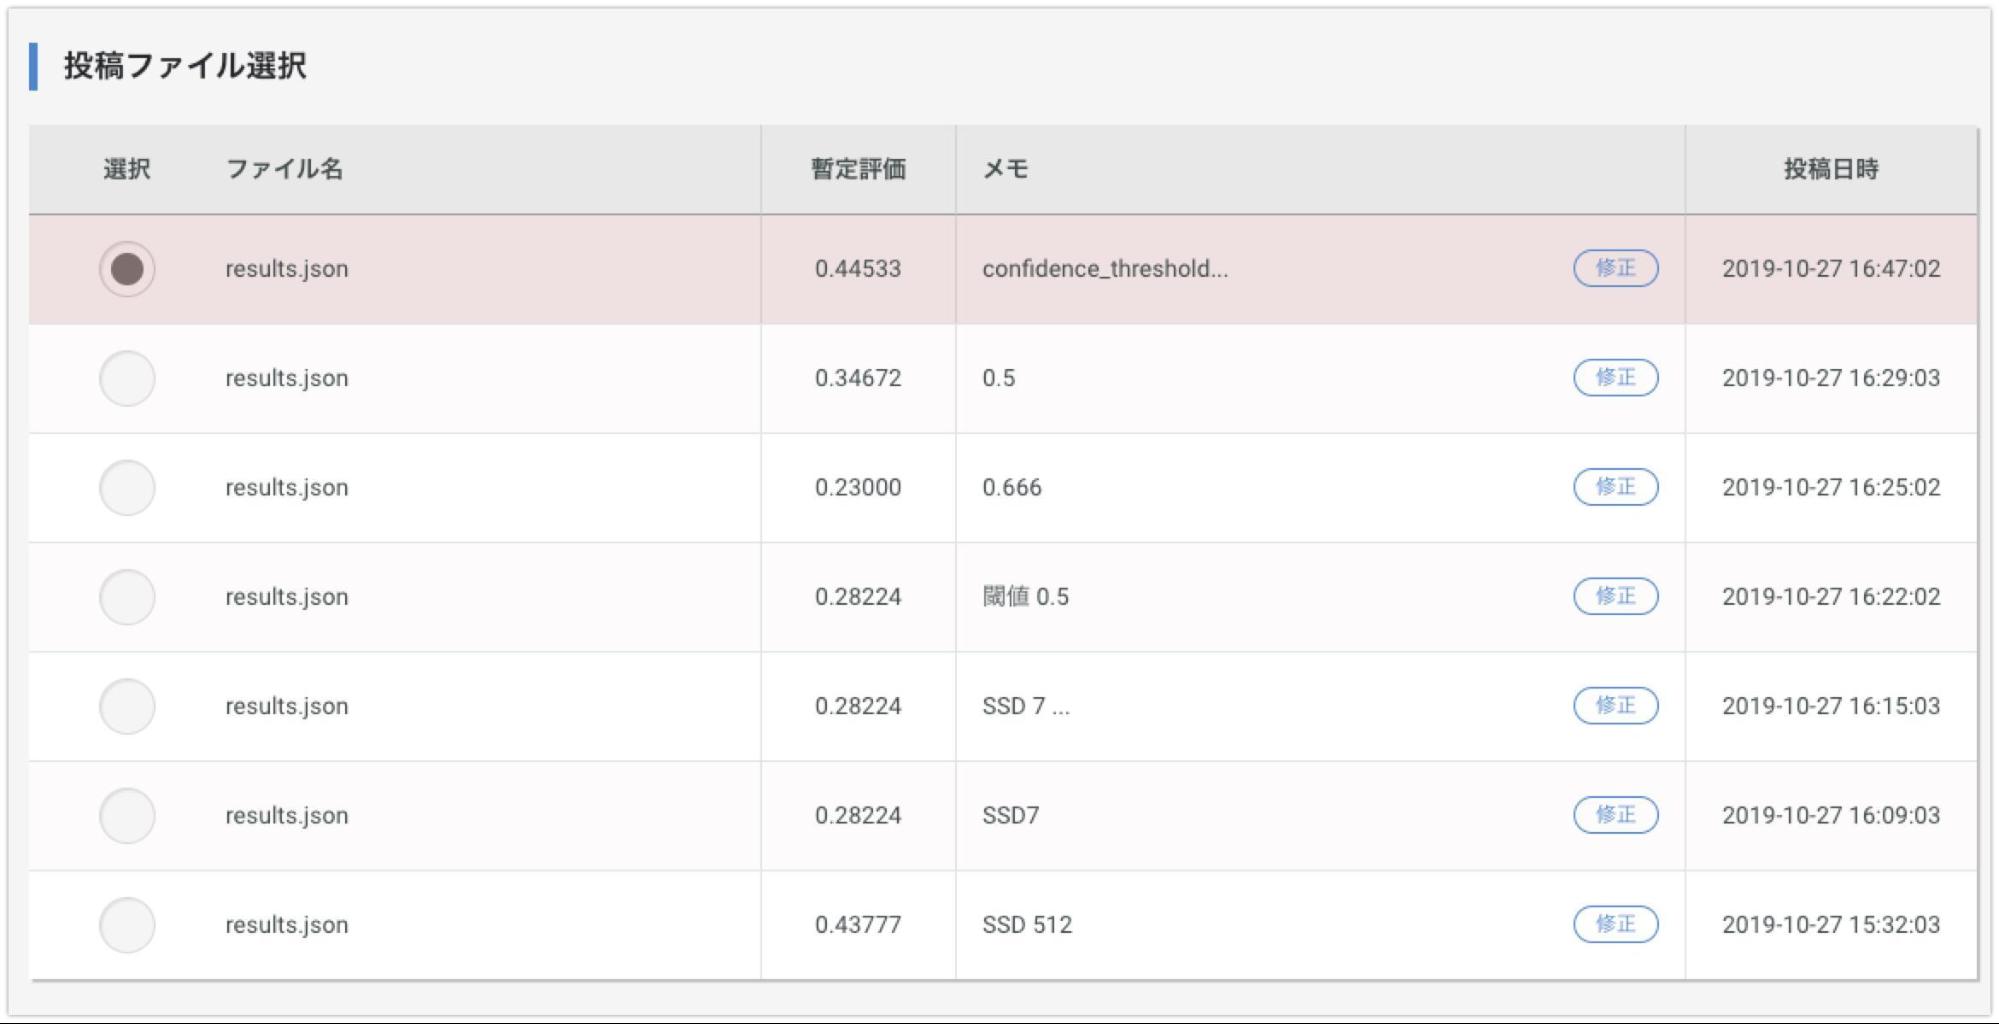
Task: Select the radio for 閾値 0.5 row
Action: click(127, 597)
